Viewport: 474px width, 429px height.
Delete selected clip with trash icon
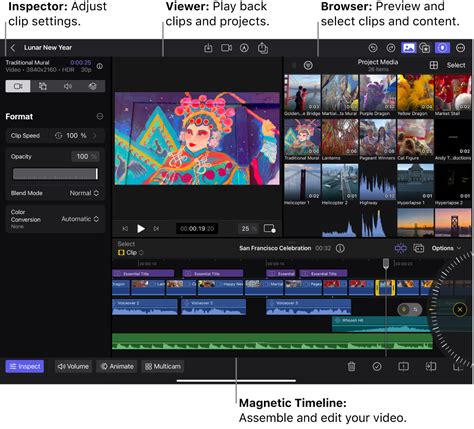[x=351, y=367]
